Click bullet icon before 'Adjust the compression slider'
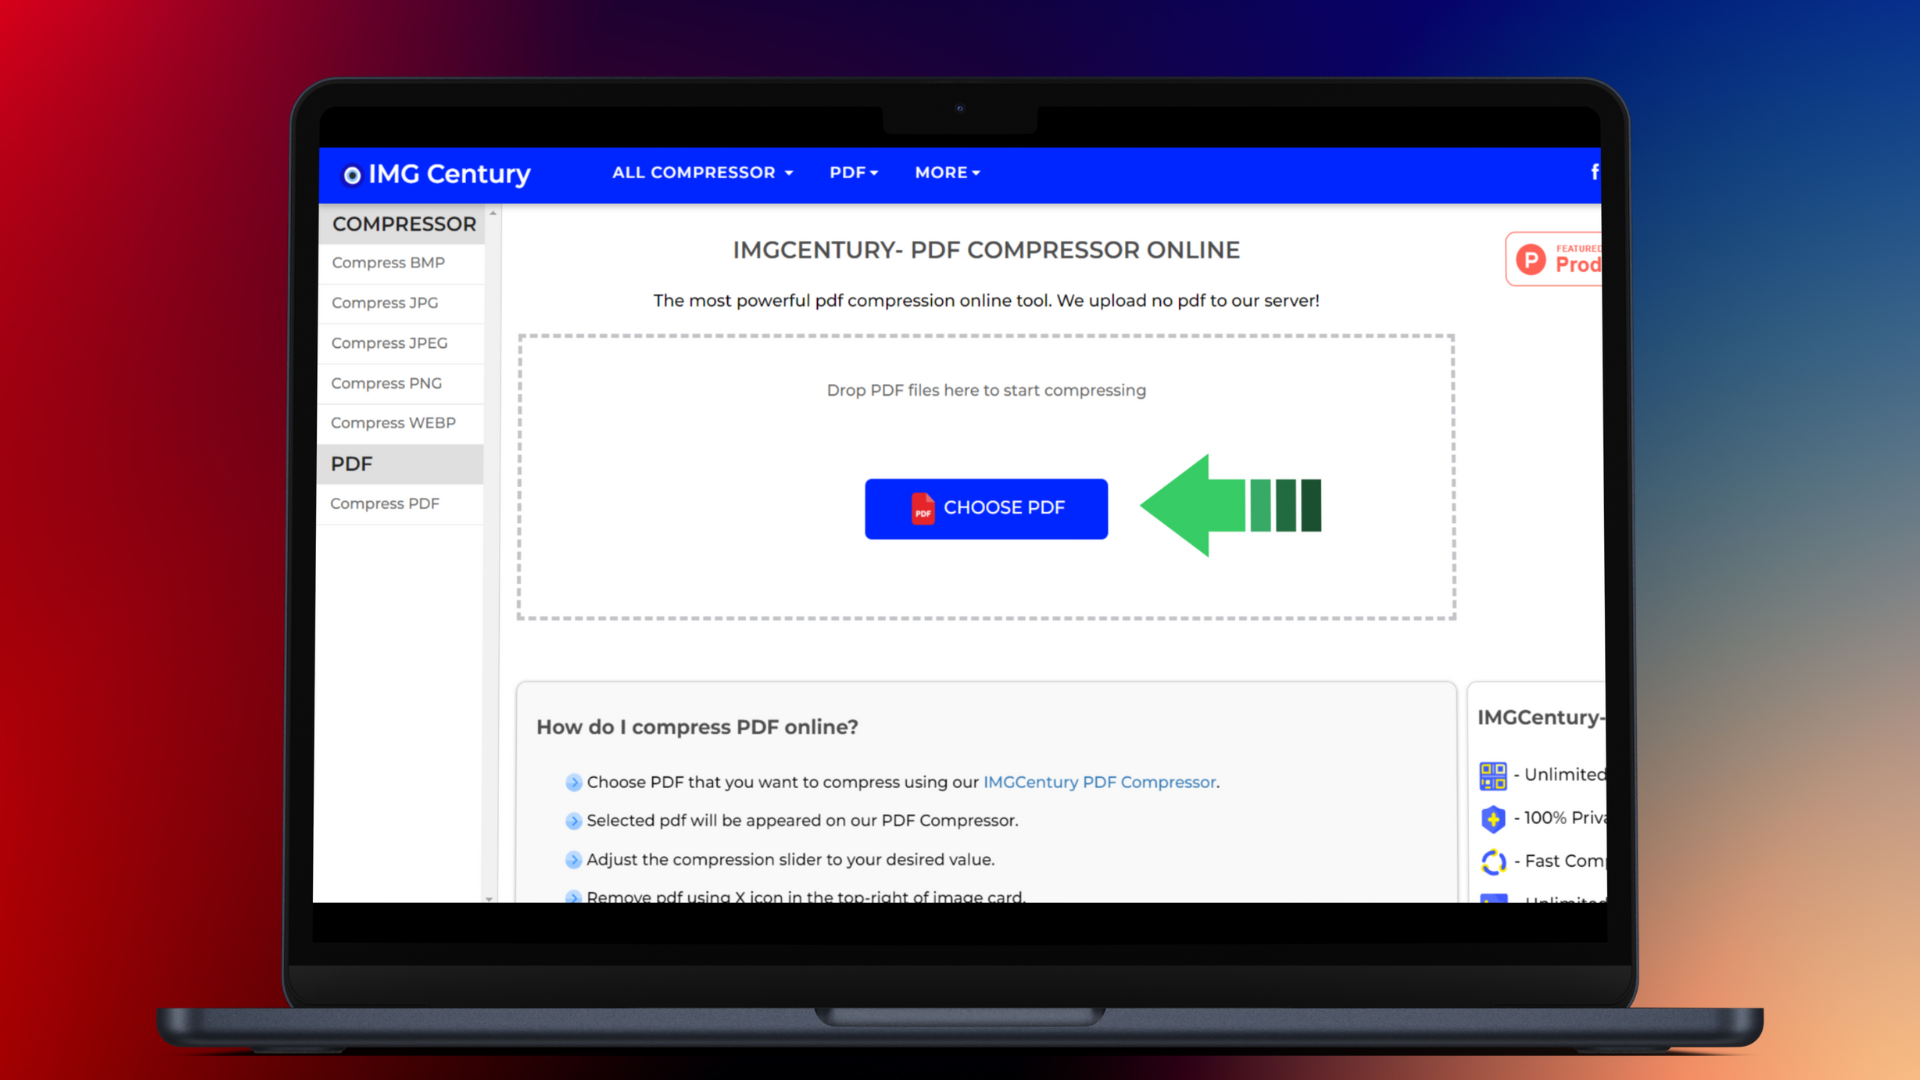 (x=573, y=860)
